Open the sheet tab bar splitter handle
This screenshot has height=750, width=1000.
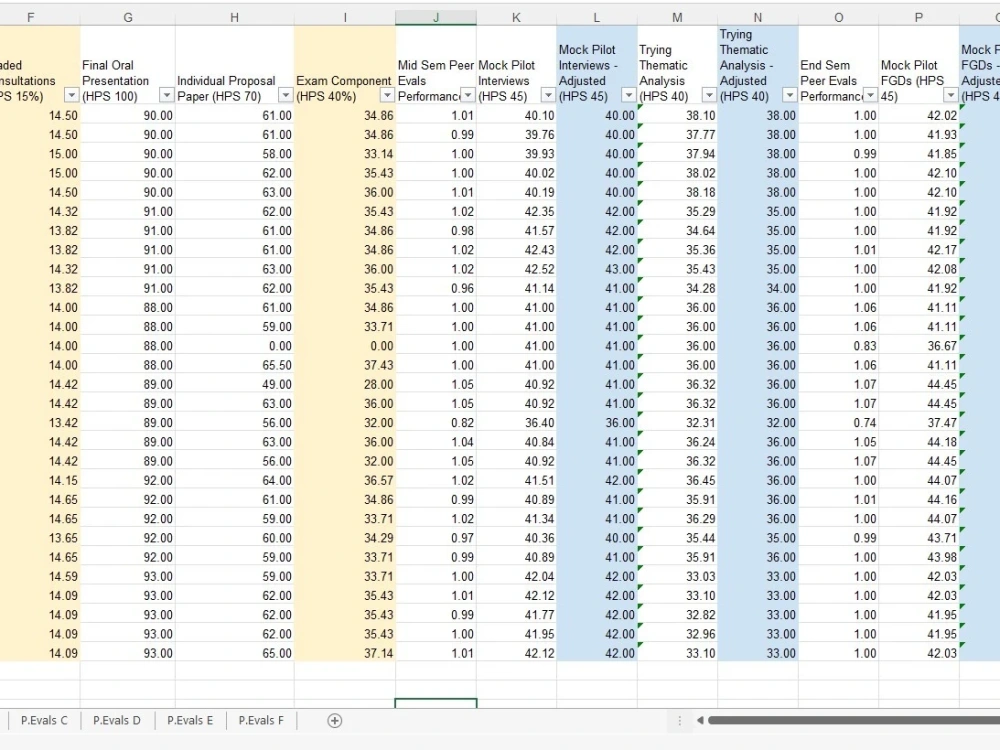679,721
